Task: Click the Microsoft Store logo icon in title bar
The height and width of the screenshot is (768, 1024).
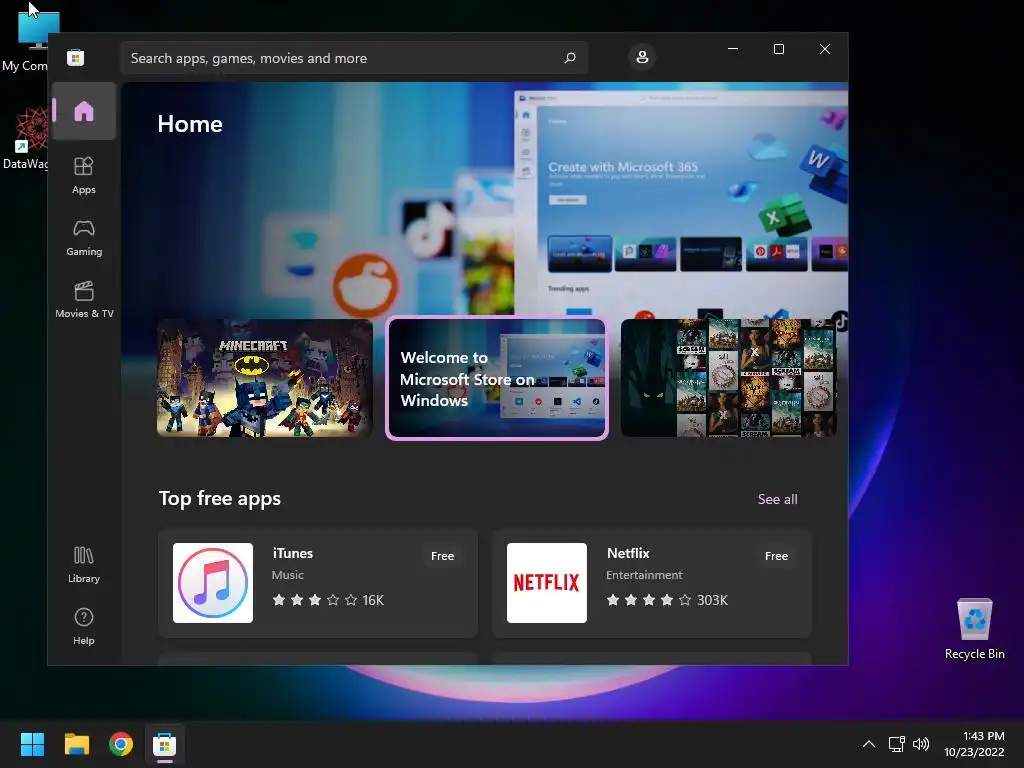Action: (76, 57)
